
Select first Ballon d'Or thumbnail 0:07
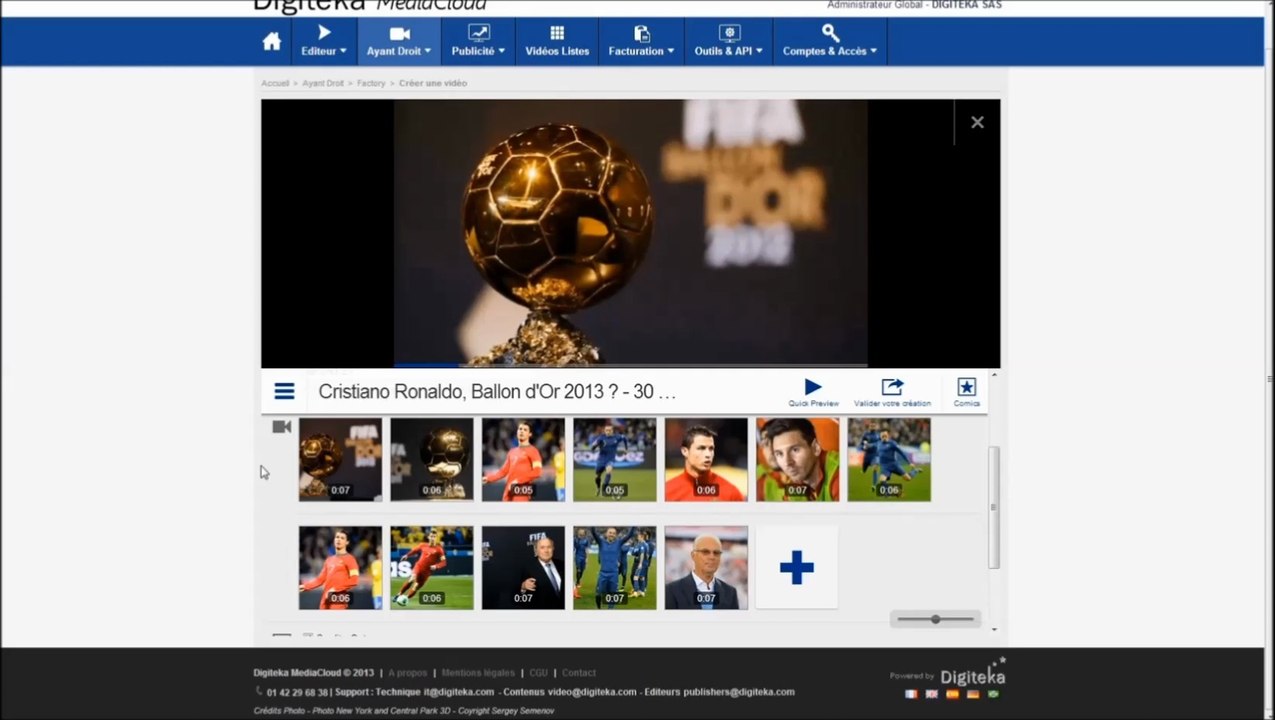[x=340, y=460]
